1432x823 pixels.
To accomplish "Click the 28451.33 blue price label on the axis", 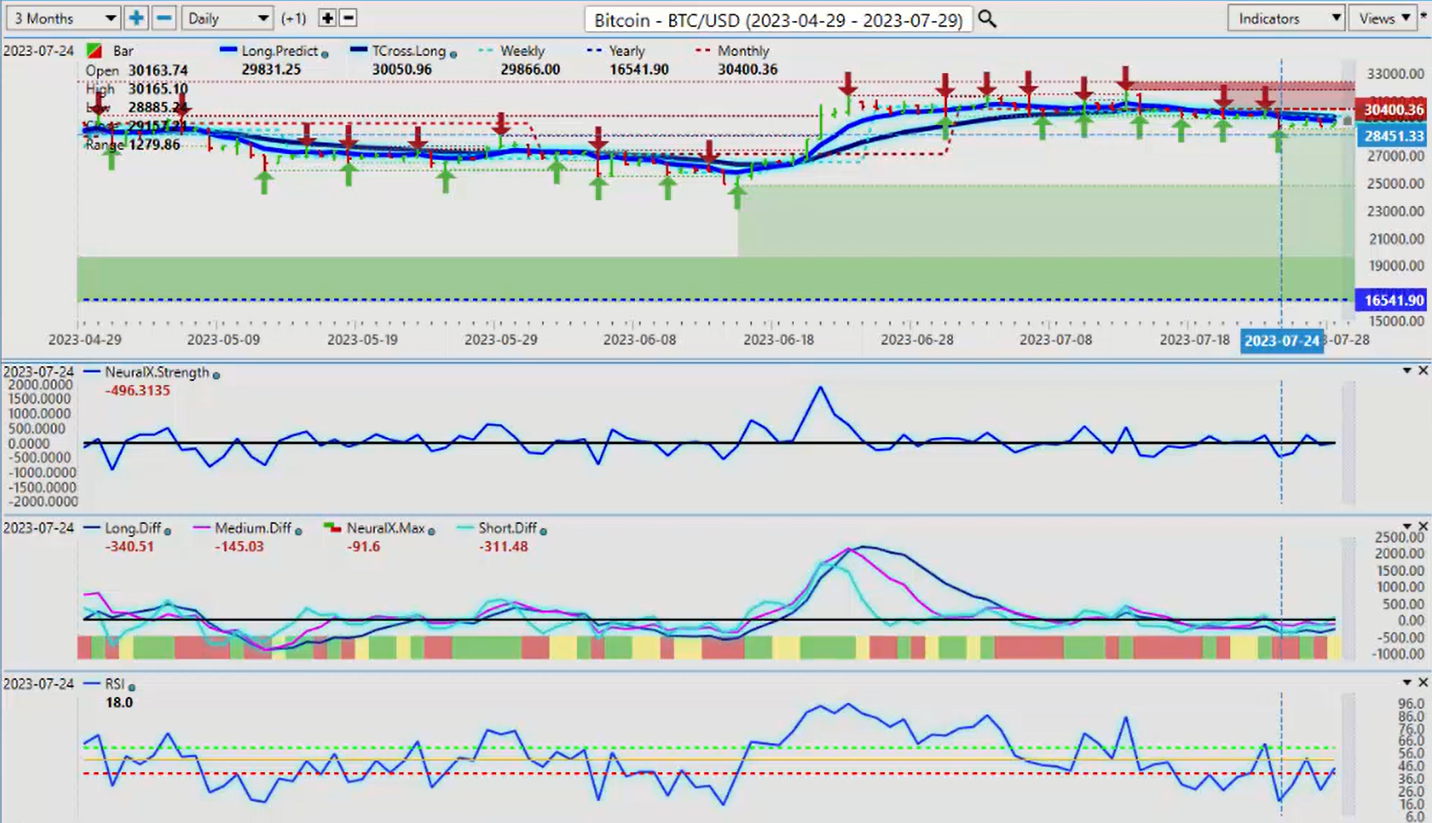I will (1391, 136).
